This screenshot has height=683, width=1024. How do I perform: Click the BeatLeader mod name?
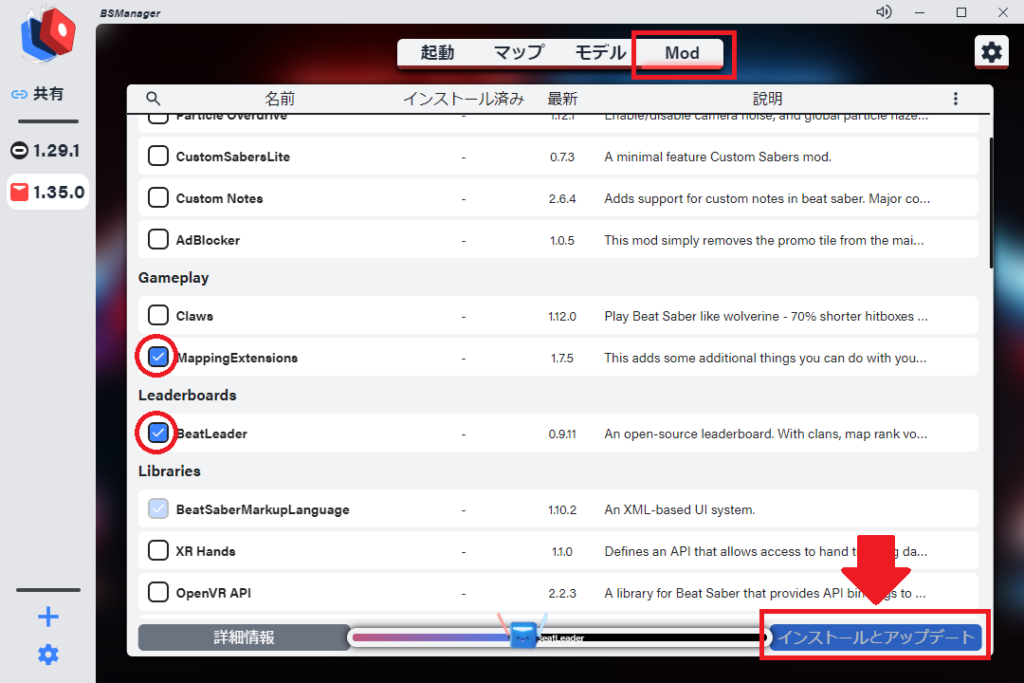[212, 434]
